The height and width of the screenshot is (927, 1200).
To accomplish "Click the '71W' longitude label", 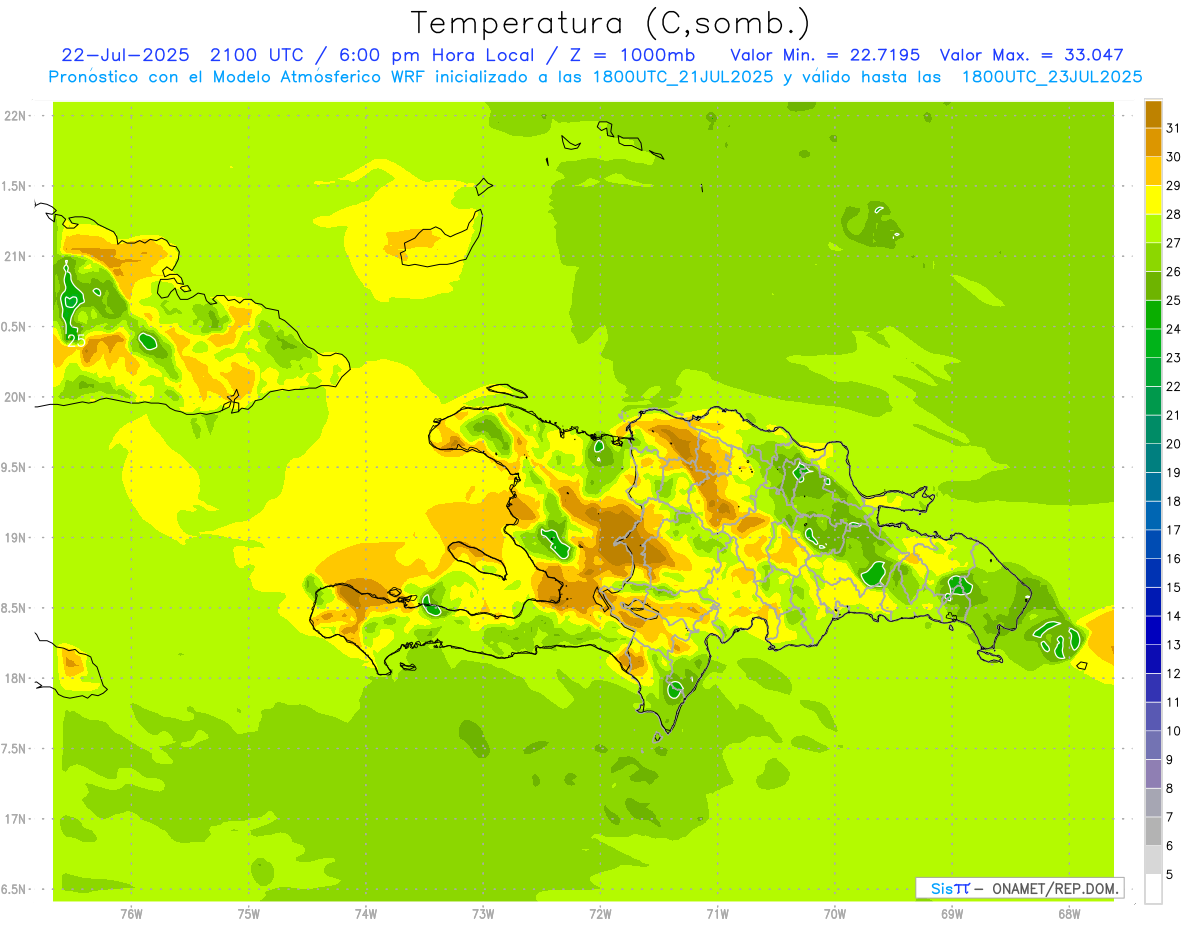I will [x=717, y=913].
